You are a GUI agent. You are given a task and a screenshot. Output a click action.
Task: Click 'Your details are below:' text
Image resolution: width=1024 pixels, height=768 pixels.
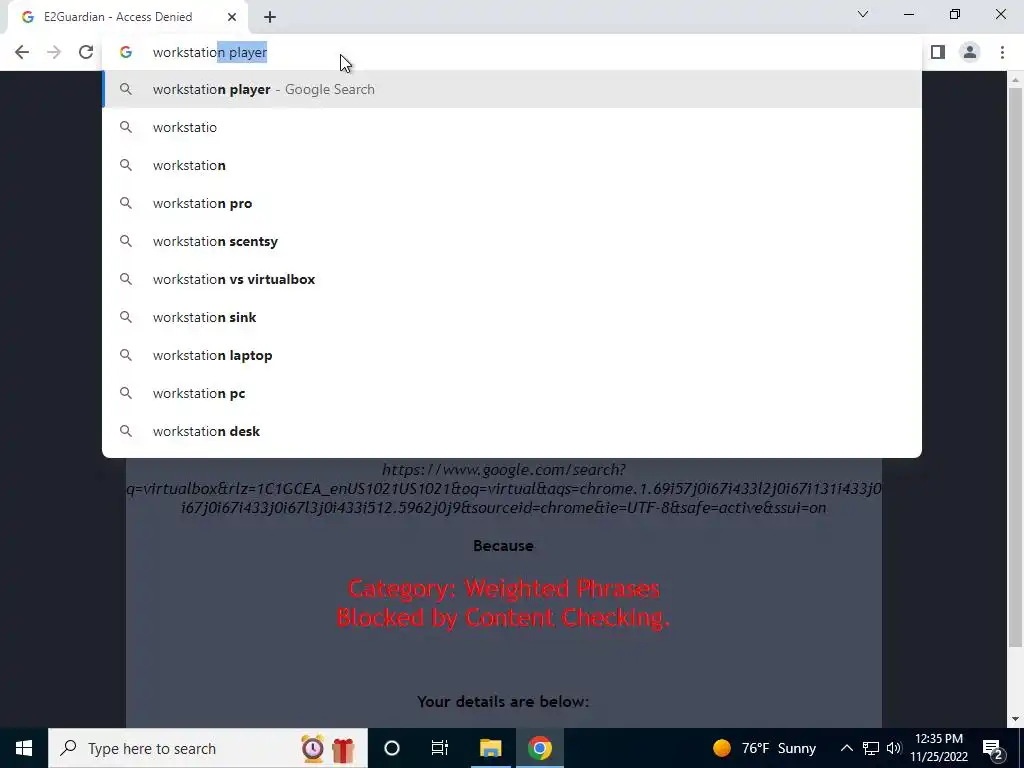[504, 701]
